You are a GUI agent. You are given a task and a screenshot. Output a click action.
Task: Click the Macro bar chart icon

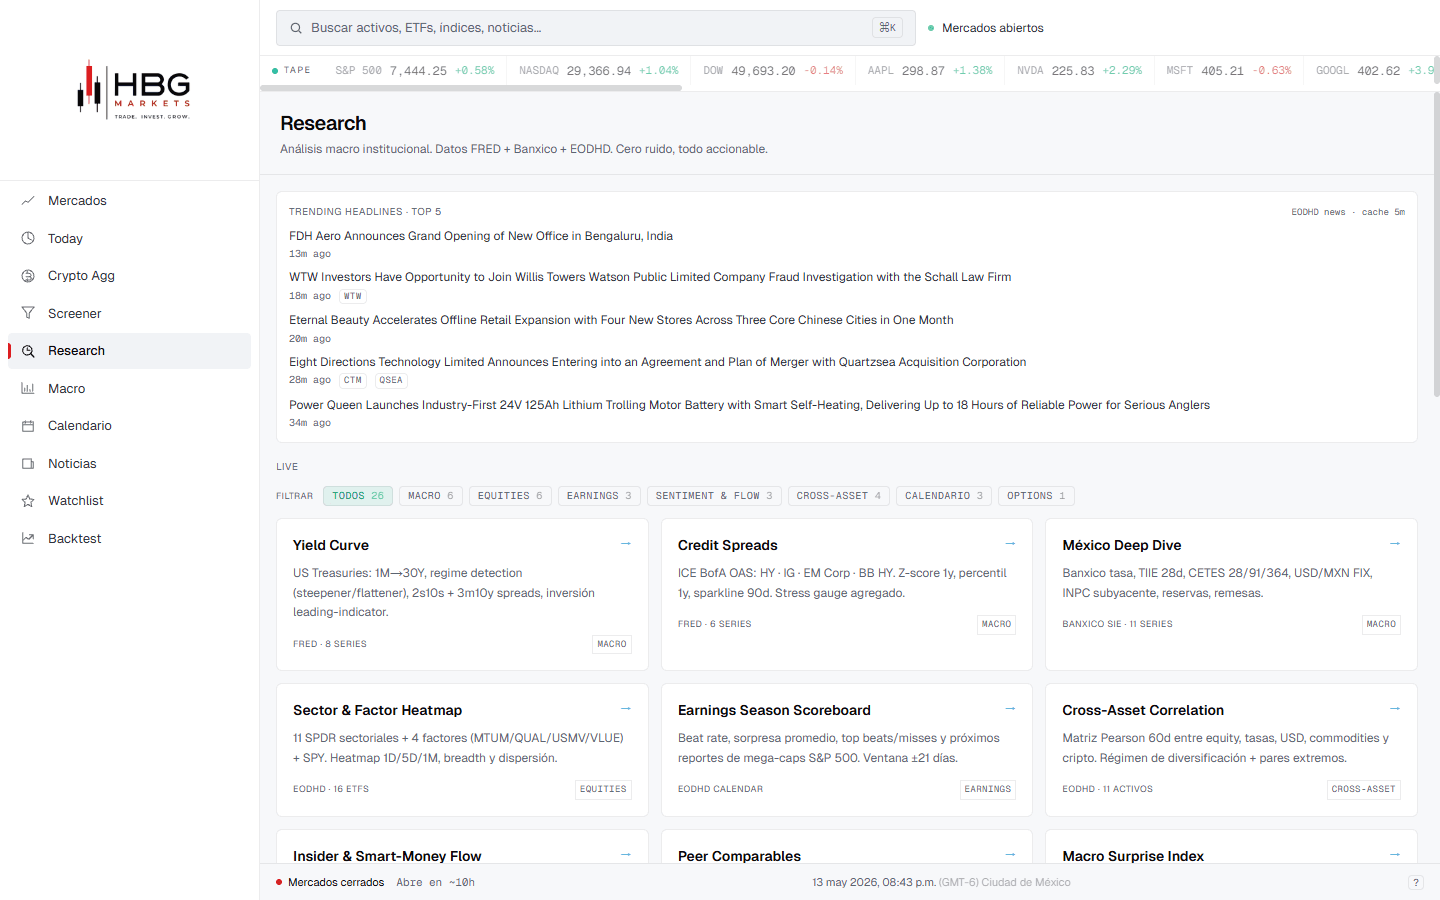(28, 389)
